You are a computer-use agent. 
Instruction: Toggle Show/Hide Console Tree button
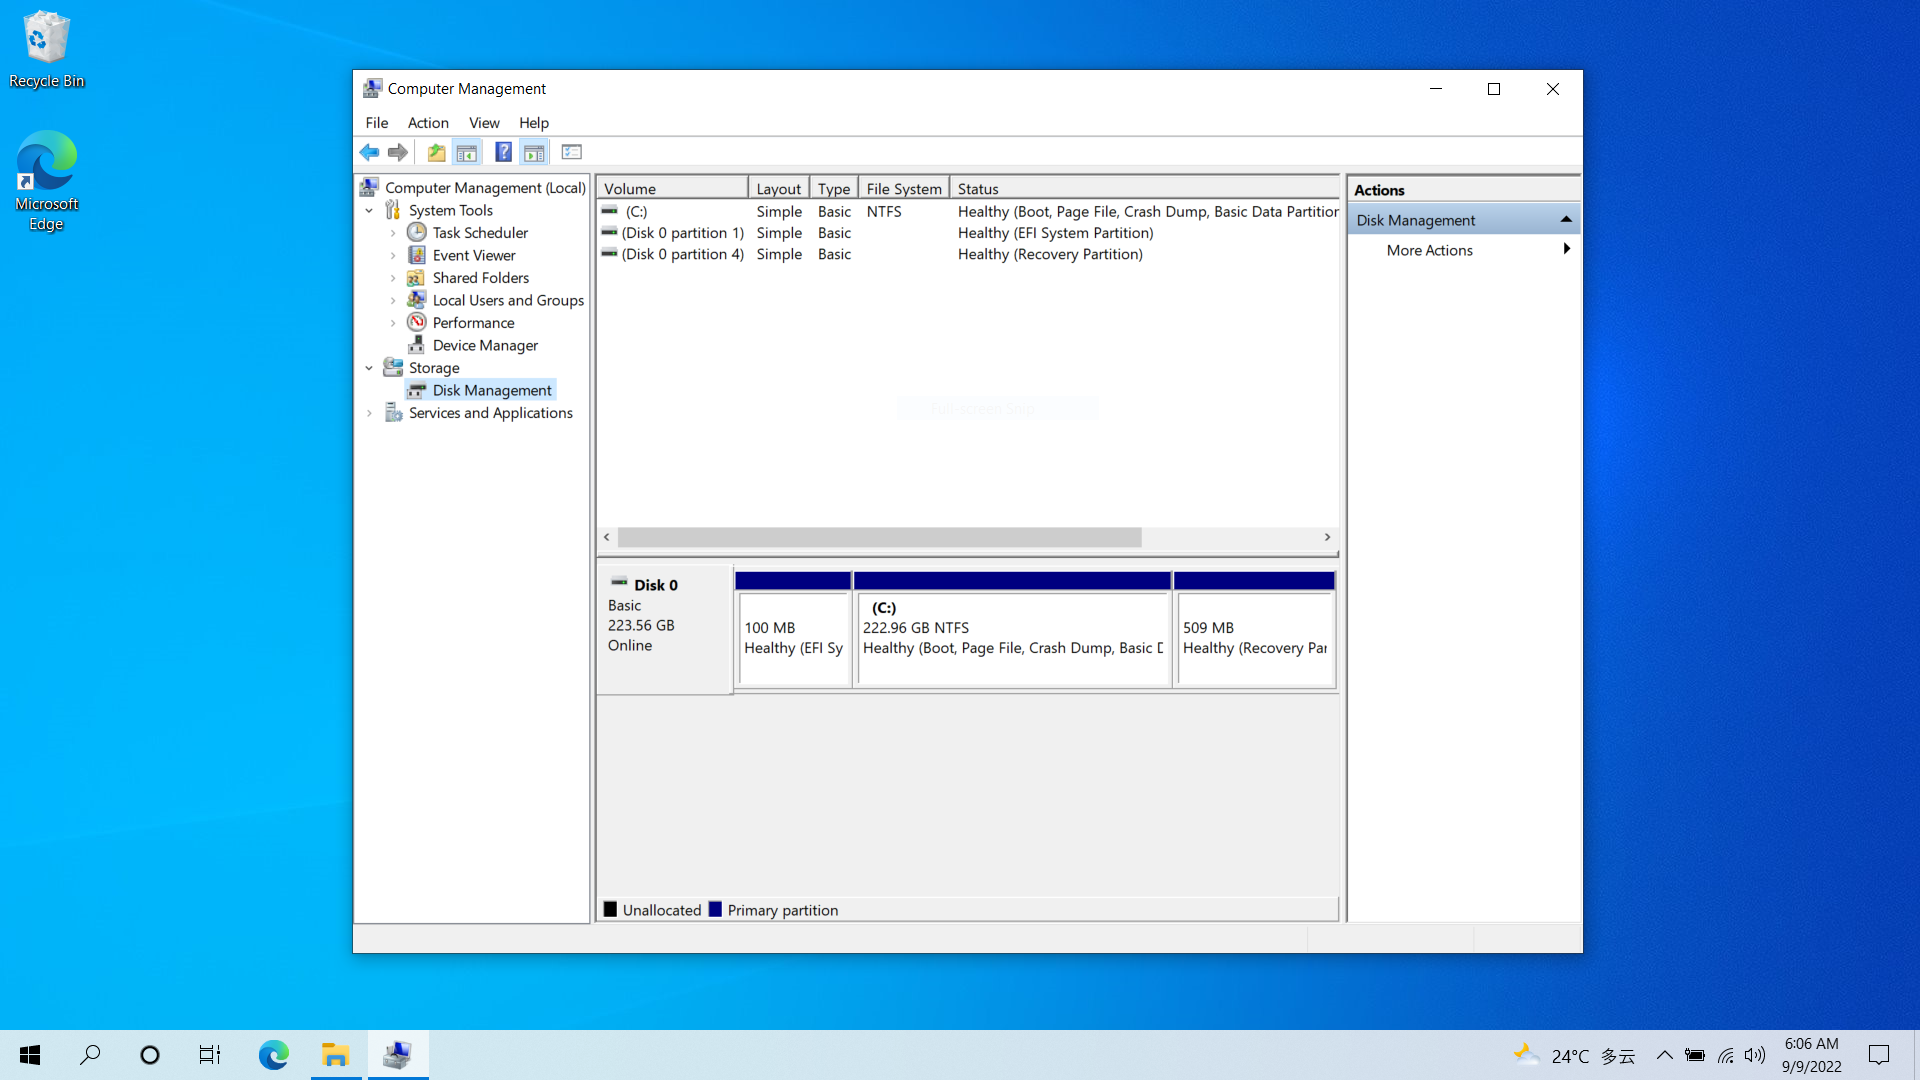pyautogui.click(x=466, y=152)
